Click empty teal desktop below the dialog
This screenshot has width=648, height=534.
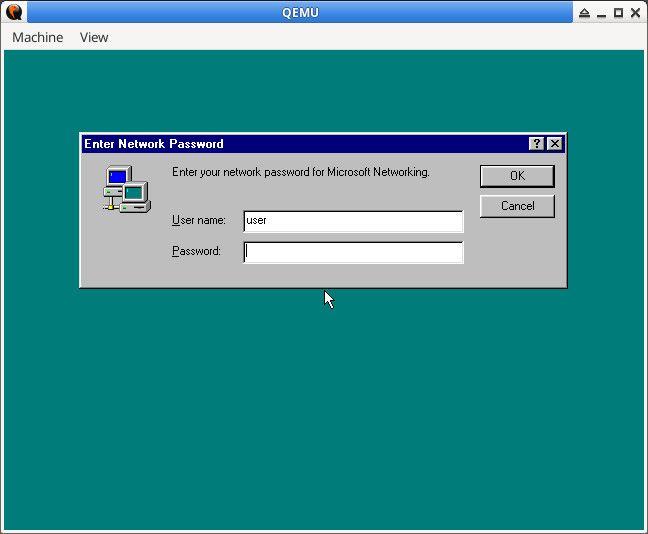(x=324, y=410)
